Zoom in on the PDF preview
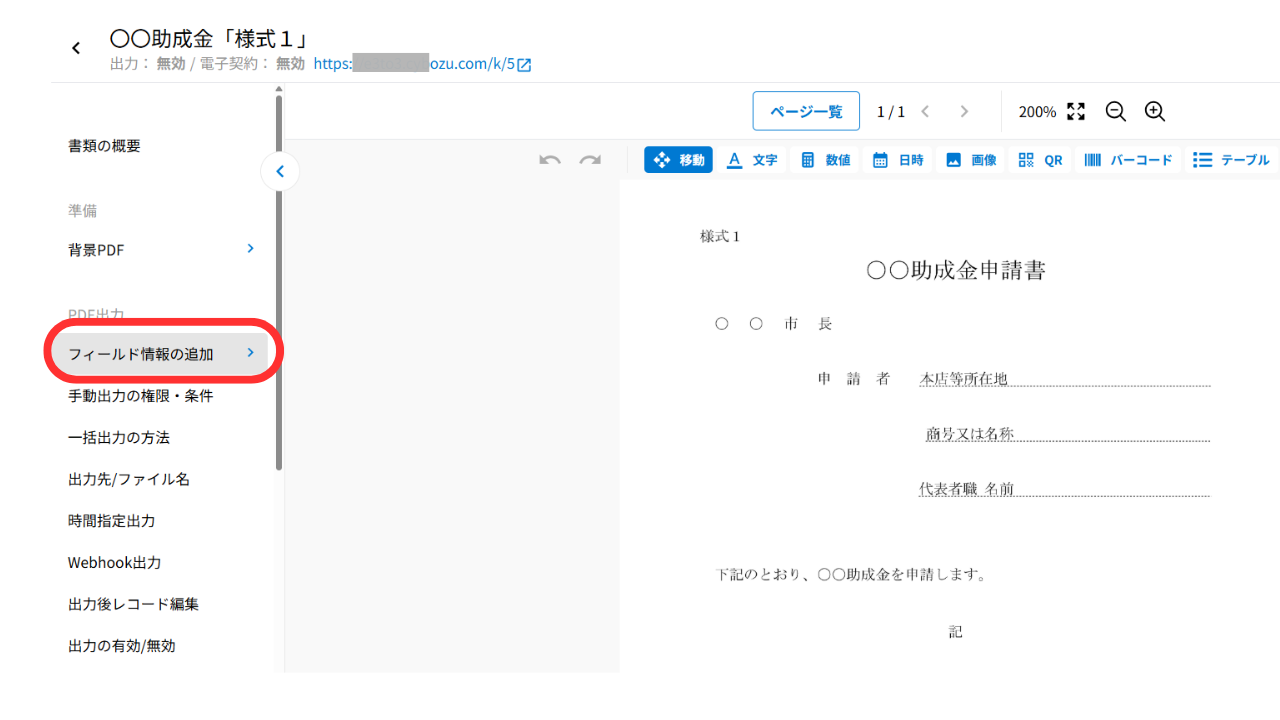Screen dimensions: 1280x720 point(1154,111)
